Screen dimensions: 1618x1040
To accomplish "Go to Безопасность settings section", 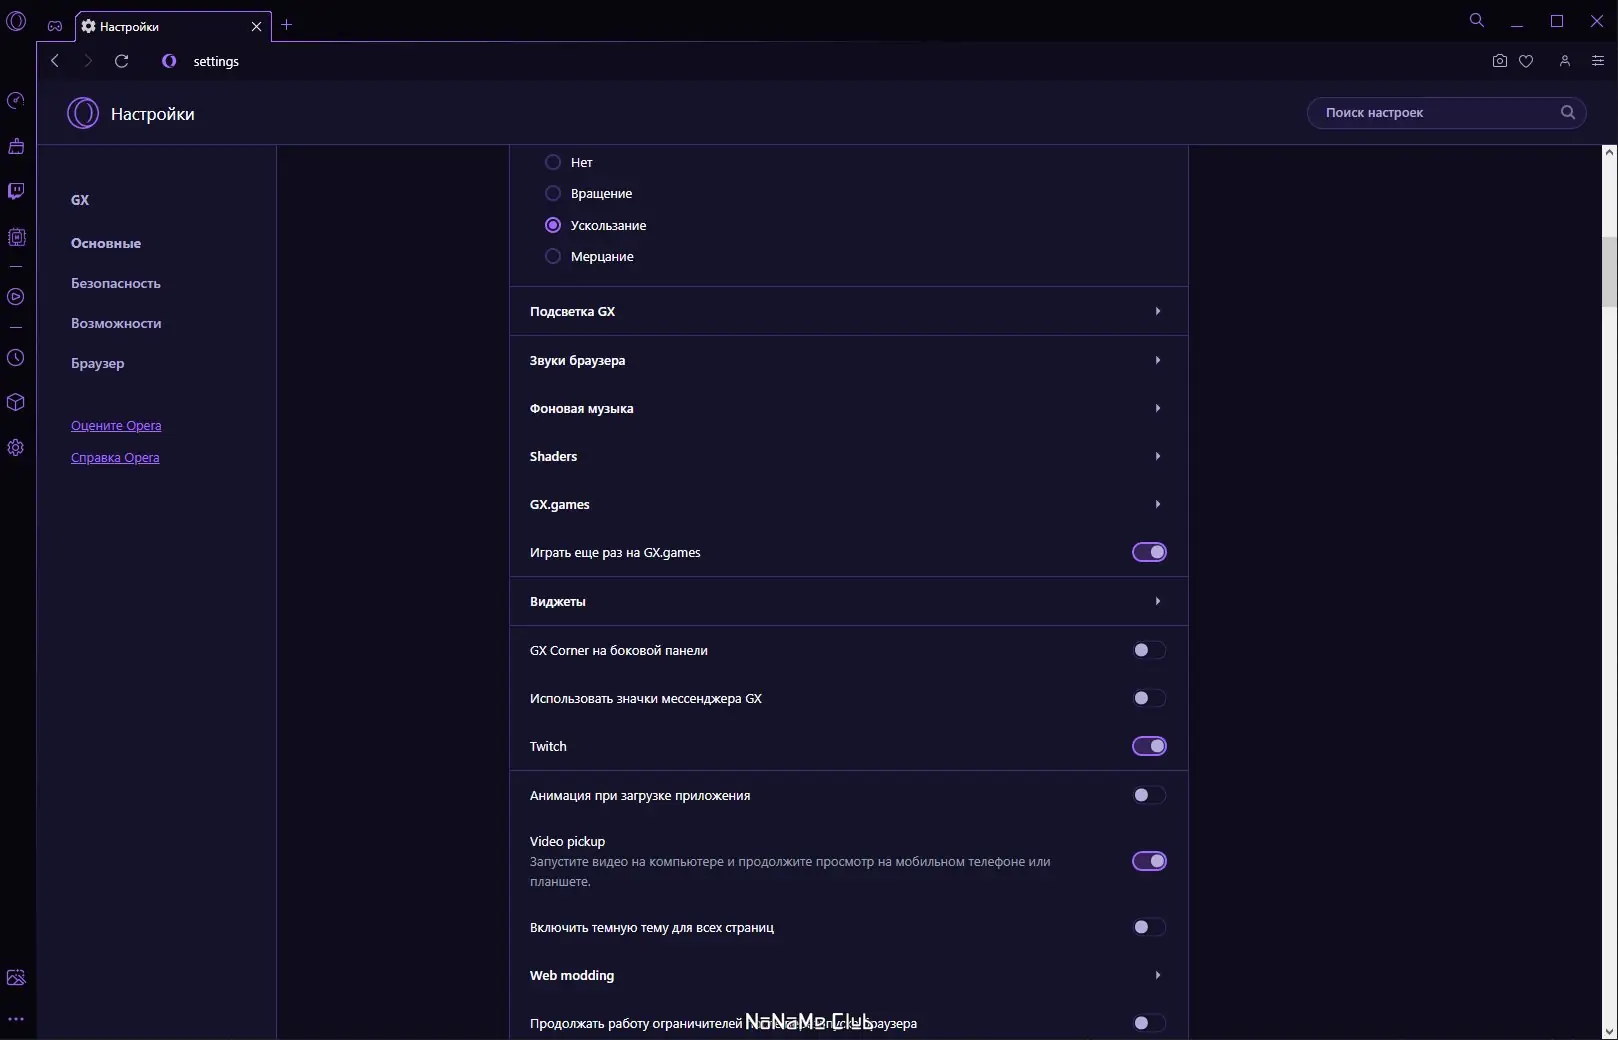I will 116,284.
